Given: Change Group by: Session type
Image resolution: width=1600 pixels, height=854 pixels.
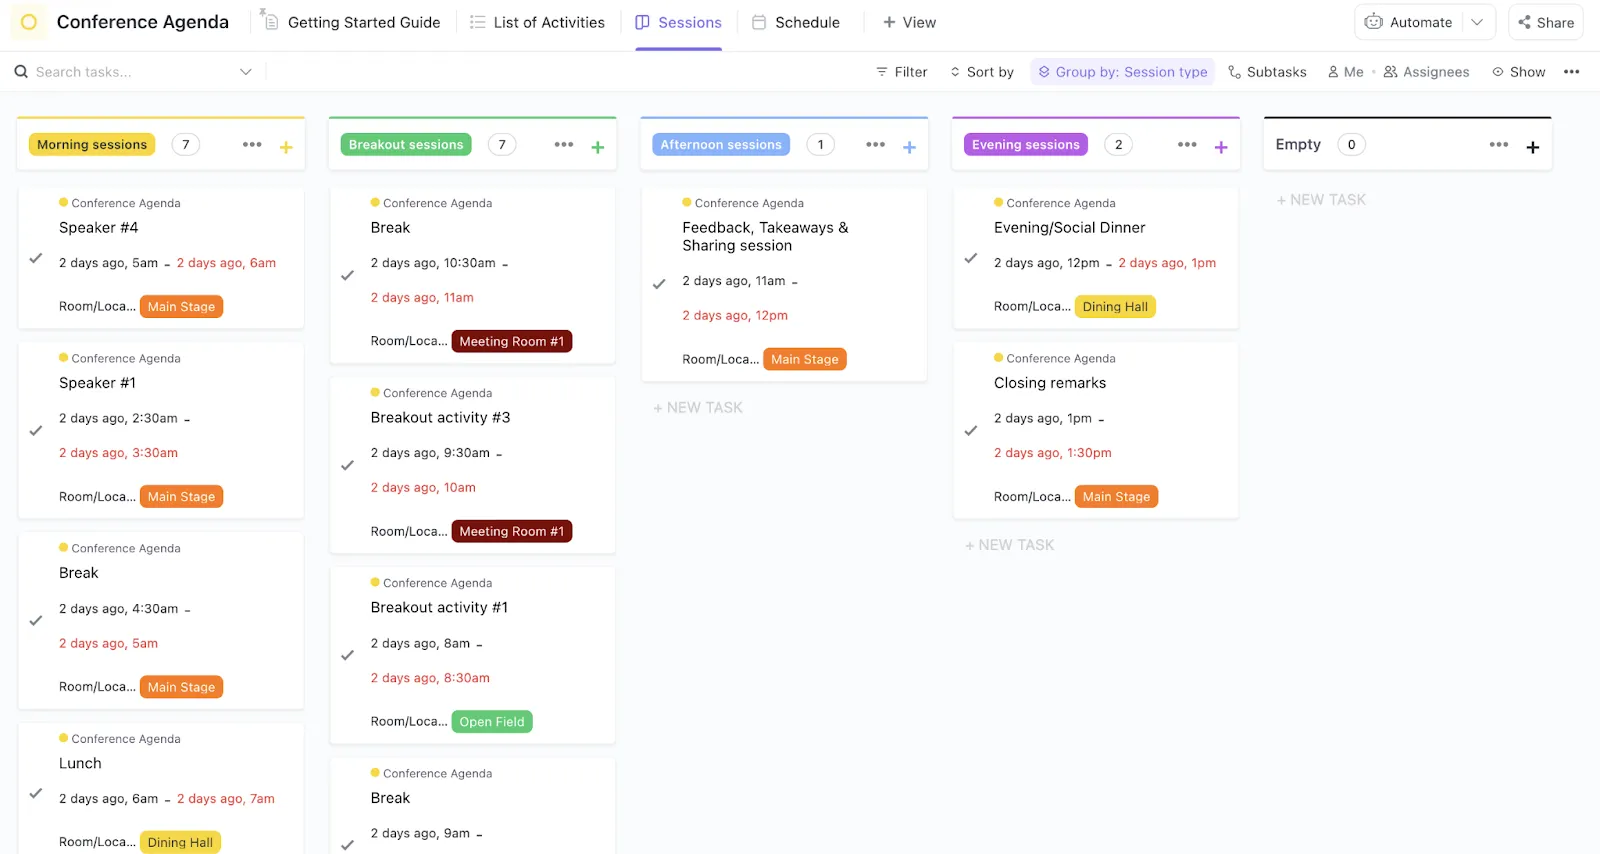Looking at the screenshot, I should click(1123, 72).
